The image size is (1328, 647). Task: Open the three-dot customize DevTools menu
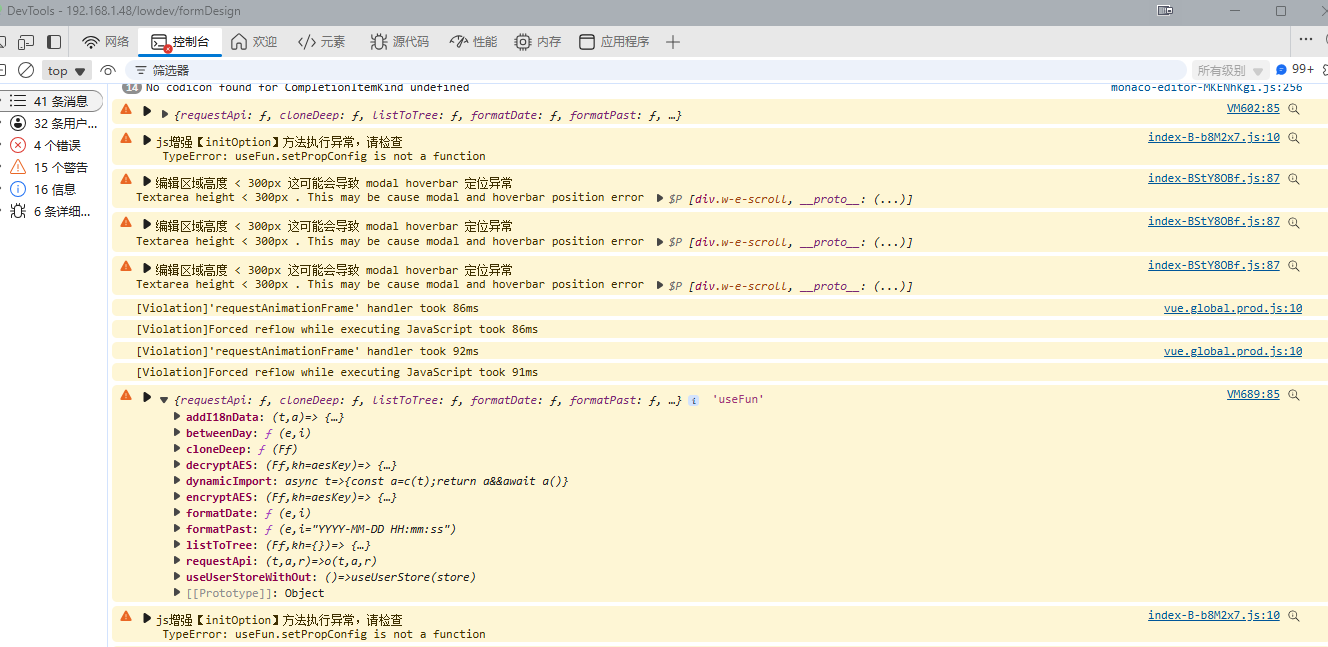1306,40
